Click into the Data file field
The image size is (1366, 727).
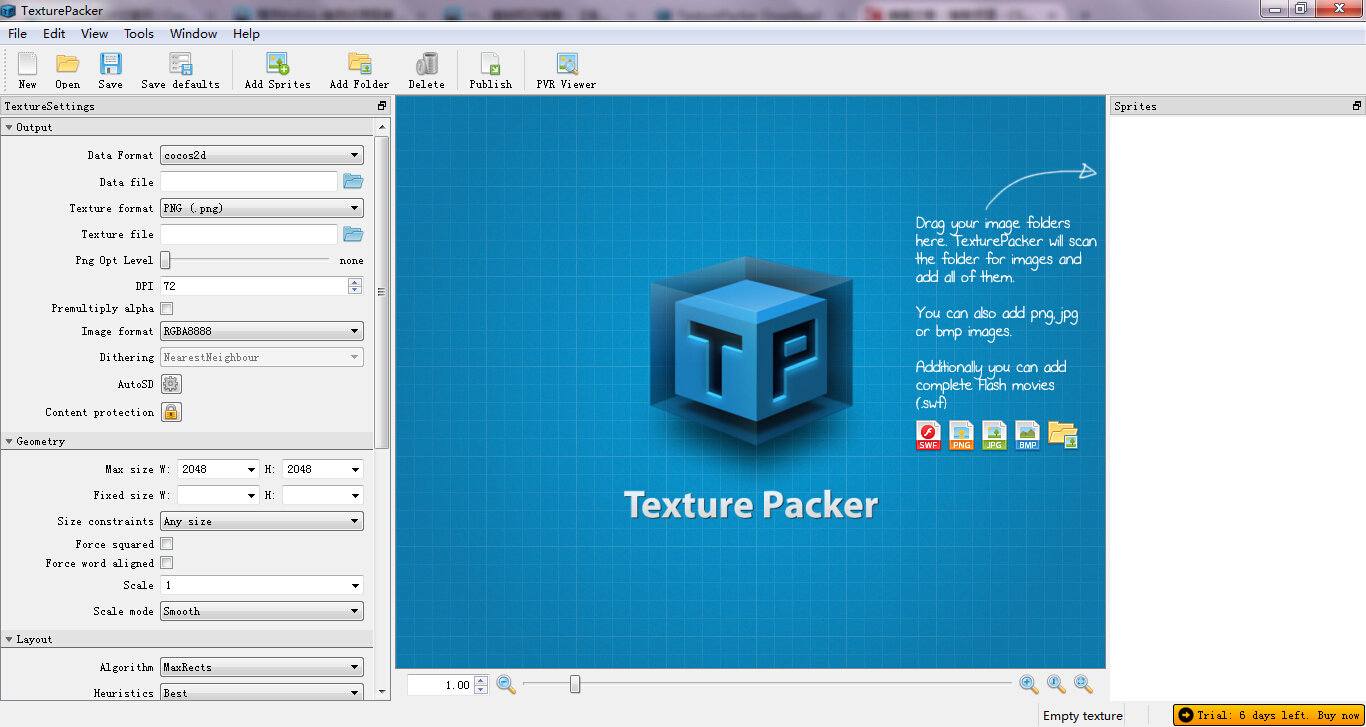tap(249, 182)
